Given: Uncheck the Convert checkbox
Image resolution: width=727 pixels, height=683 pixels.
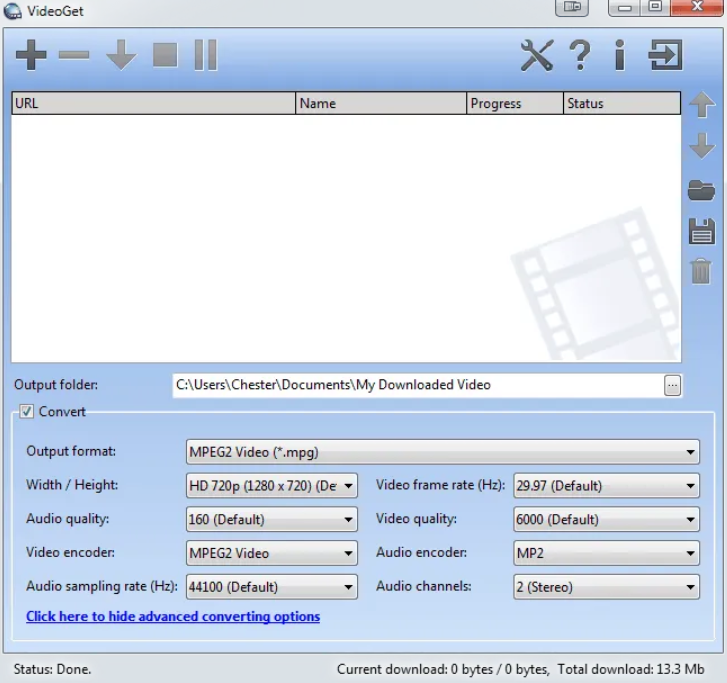Looking at the screenshot, I should pos(26,411).
